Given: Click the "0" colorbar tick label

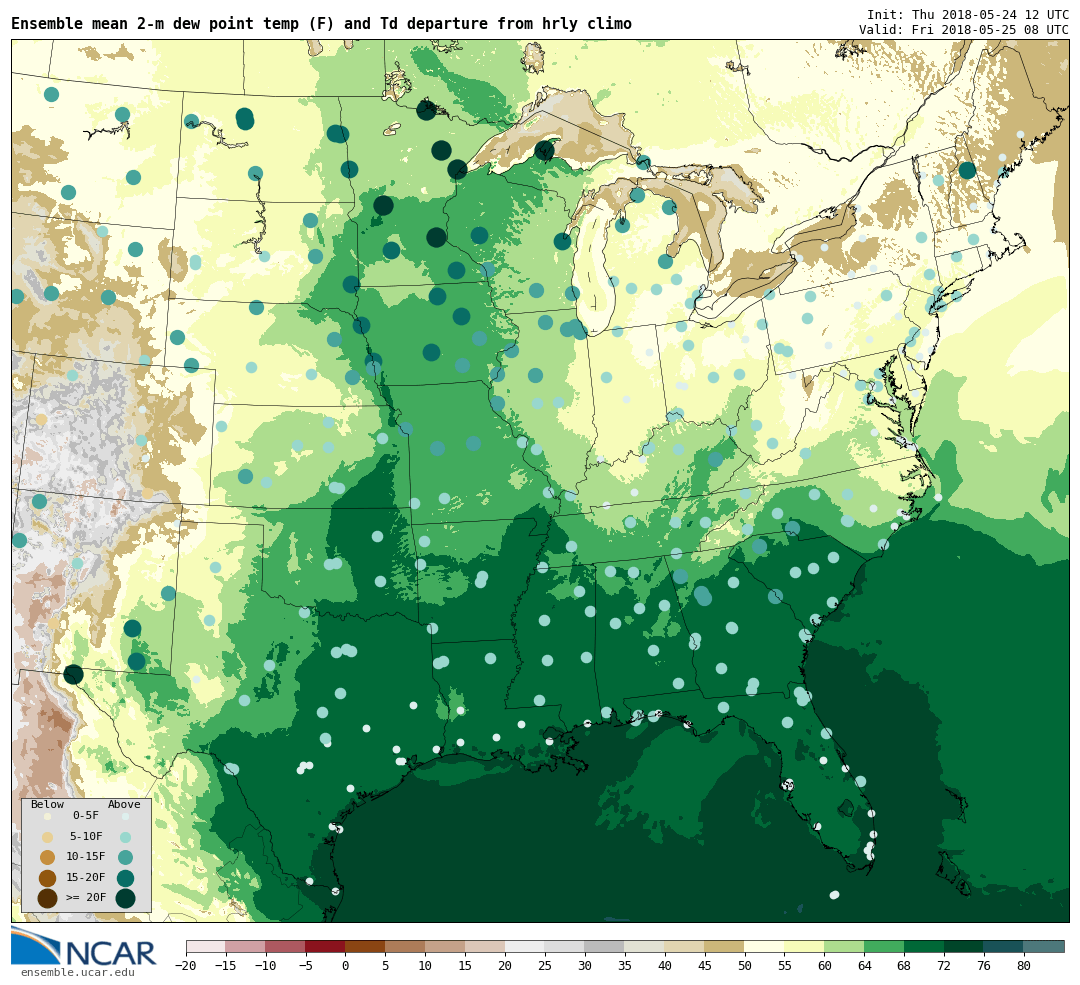Looking at the screenshot, I should tap(346, 966).
